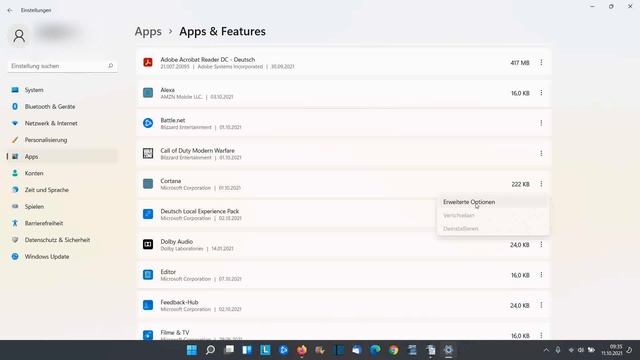
Task: Show hidden system tray icons
Action: pyautogui.click(x=546, y=350)
